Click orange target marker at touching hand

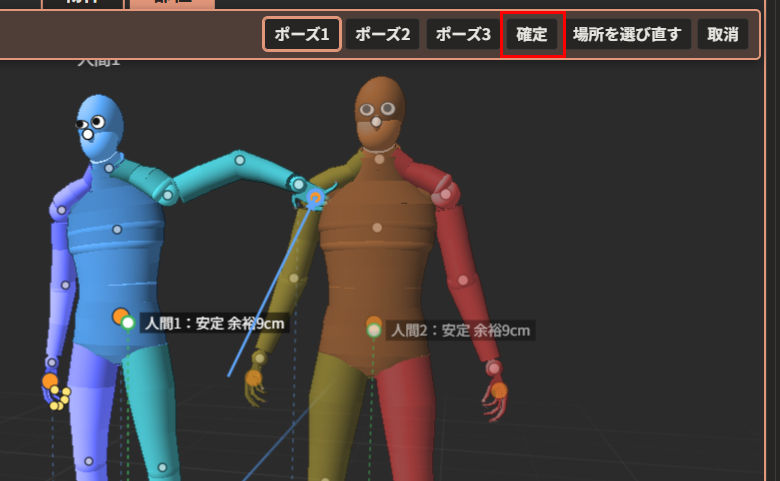[x=315, y=198]
